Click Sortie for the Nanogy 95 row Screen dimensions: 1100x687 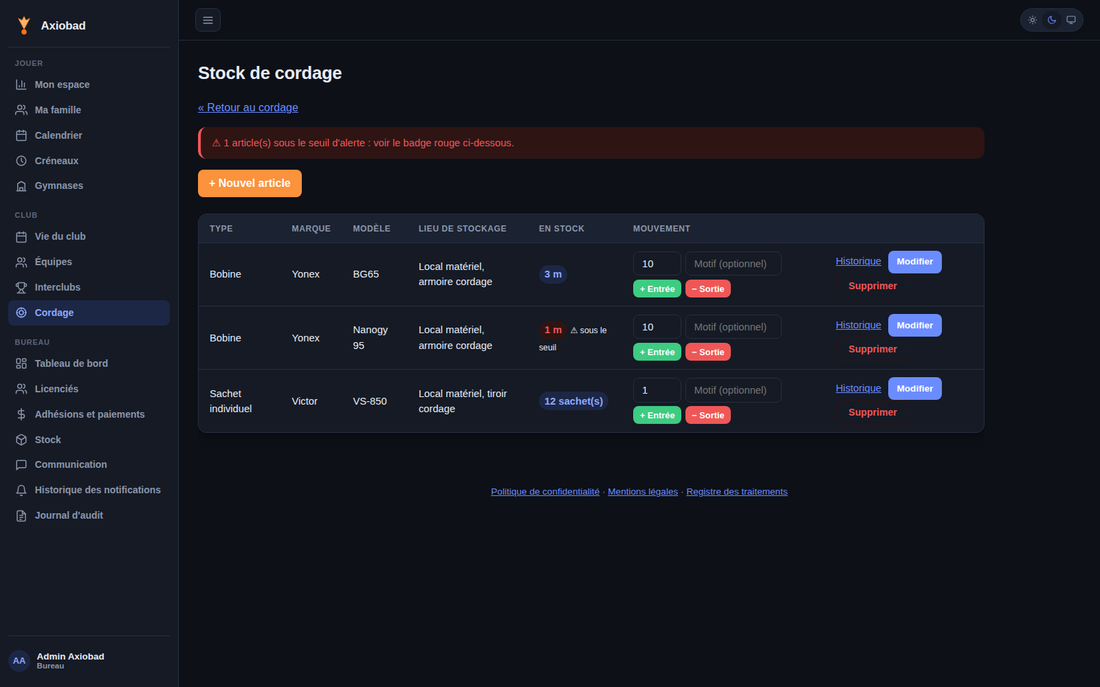[x=708, y=352]
